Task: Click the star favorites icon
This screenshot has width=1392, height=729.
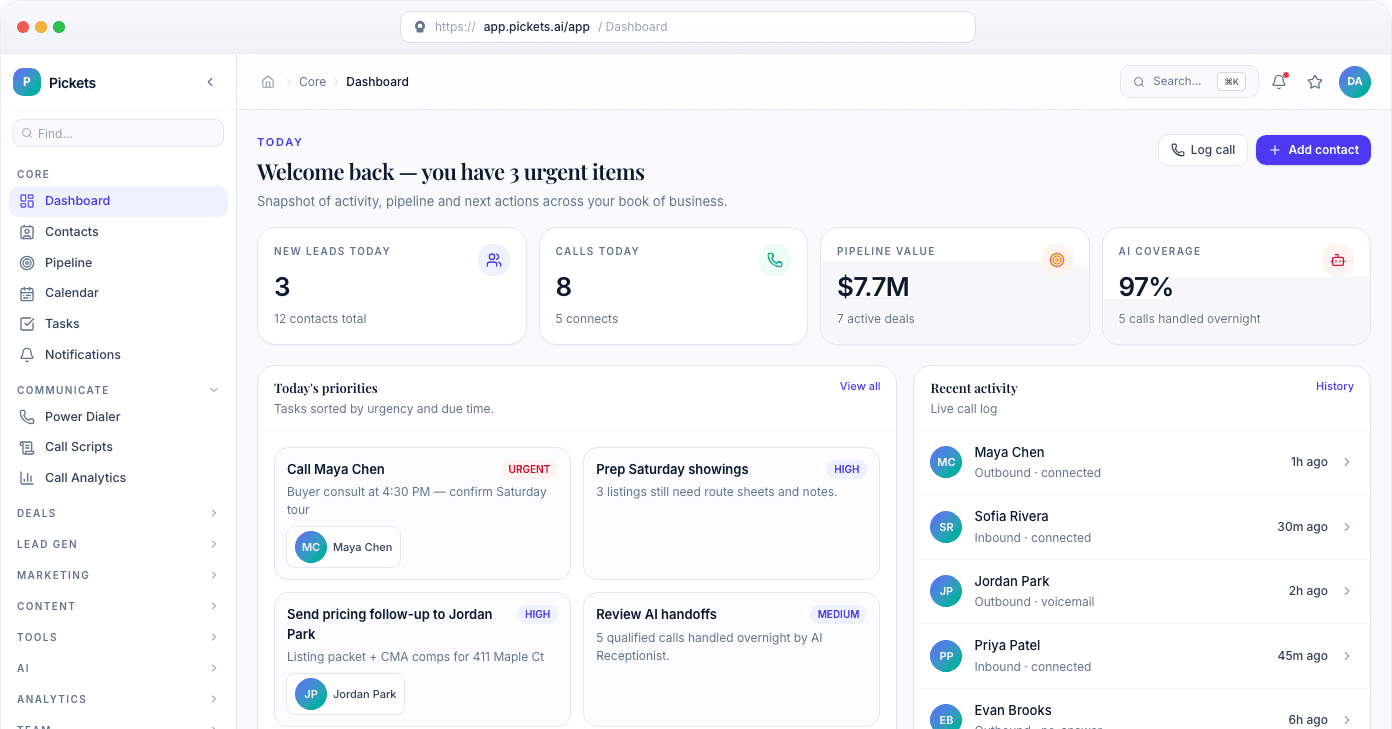Action: [1315, 82]
